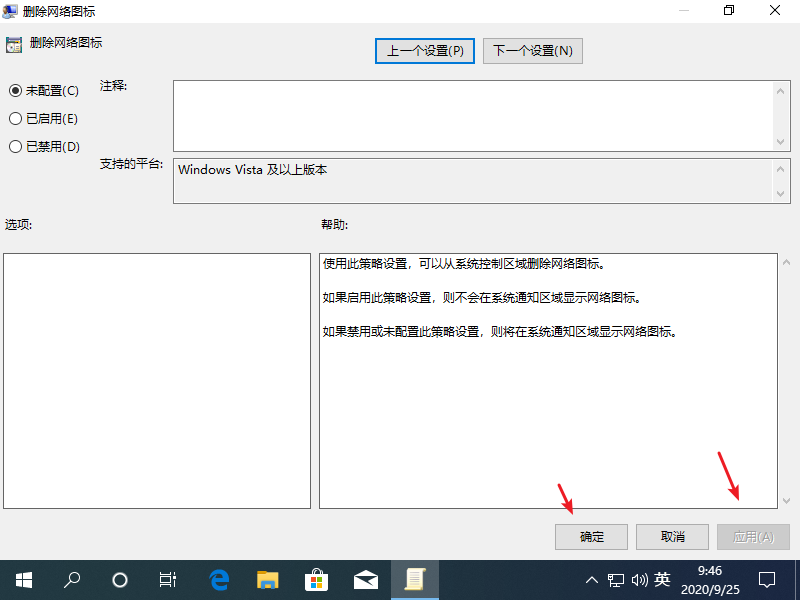The image size is (800, 600).
Task: Open the network icon in the system tray
Action: coord(617,580)
